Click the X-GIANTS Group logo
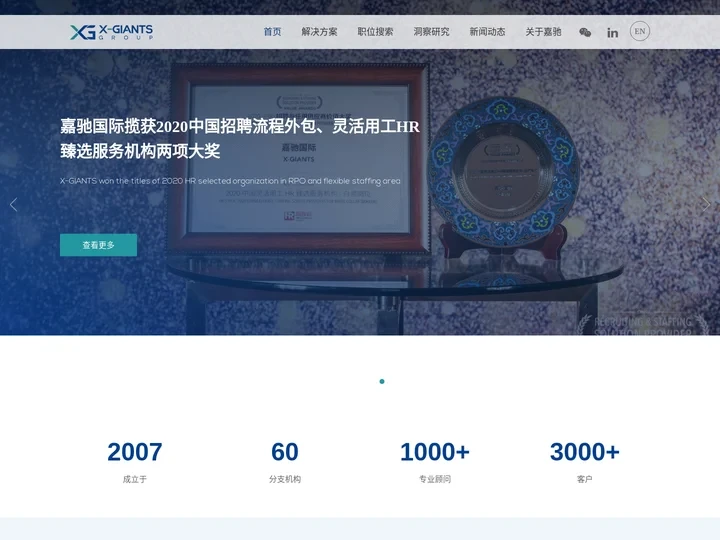The width and height of the screenshot is (720, 540). [x=112, y=32]
